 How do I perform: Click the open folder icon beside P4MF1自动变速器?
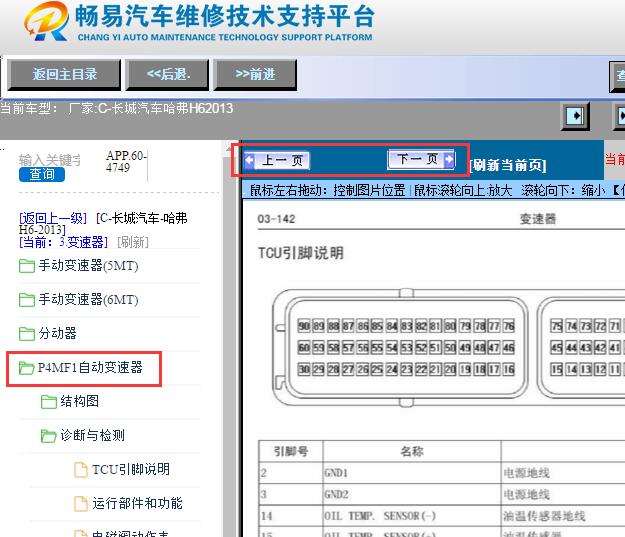click(27, 368)
